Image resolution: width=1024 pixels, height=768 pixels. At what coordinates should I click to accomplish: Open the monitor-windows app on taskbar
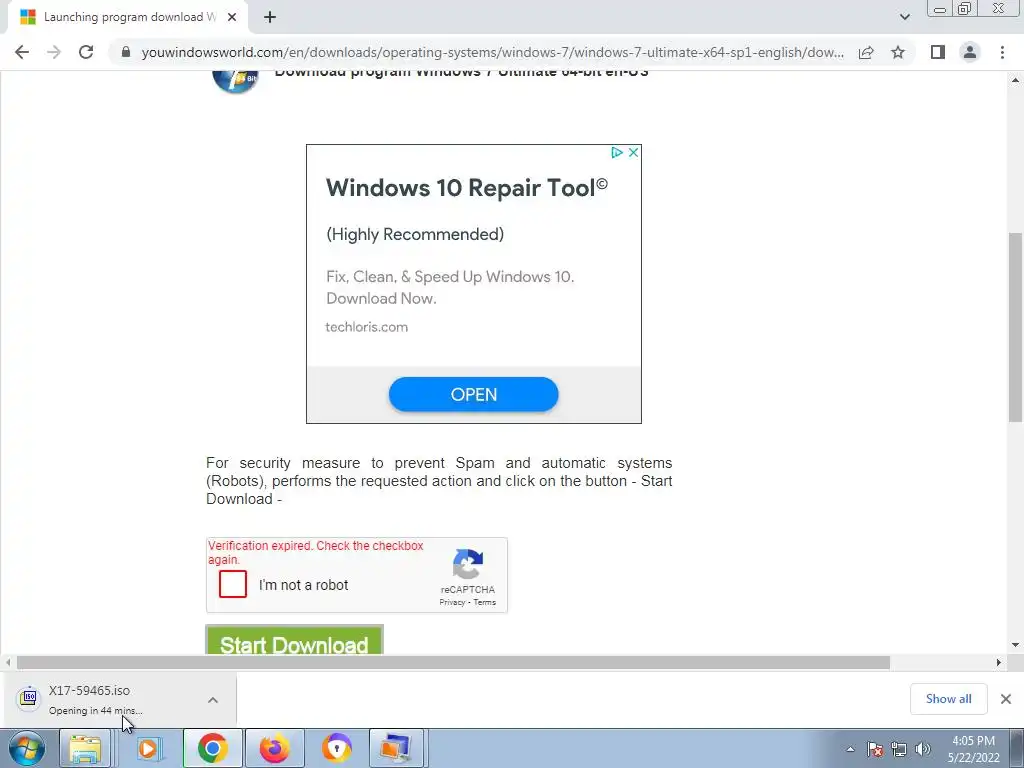(x=398, y=748)
